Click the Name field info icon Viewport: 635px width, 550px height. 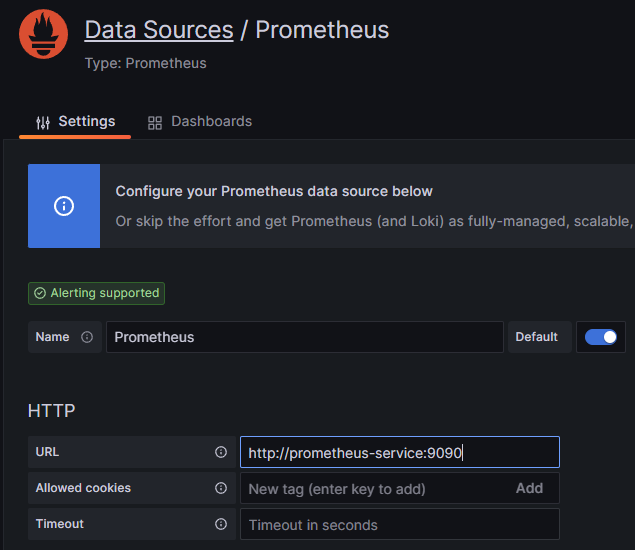pos(87,337)
